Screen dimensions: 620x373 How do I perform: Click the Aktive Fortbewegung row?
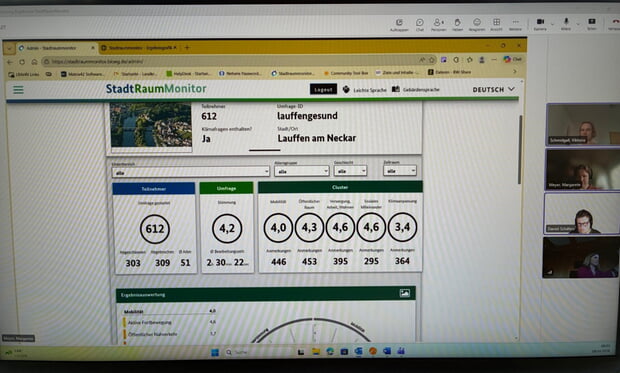tap(170, 322)
